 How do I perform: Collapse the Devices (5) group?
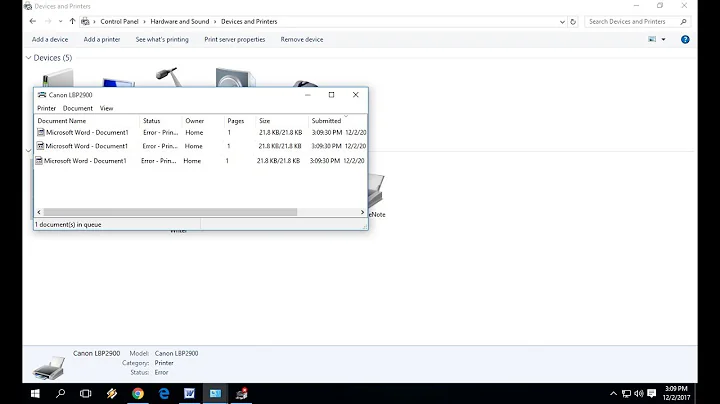point(28,57)
